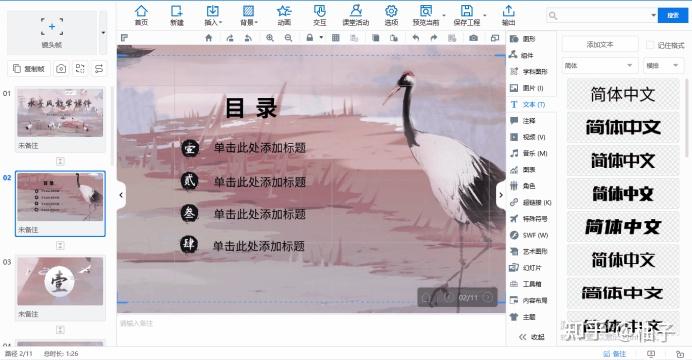Collapse left panel with arrow handle
This screenshot has width=692, height=360.
pyautogui.click(x=121, y=195)
